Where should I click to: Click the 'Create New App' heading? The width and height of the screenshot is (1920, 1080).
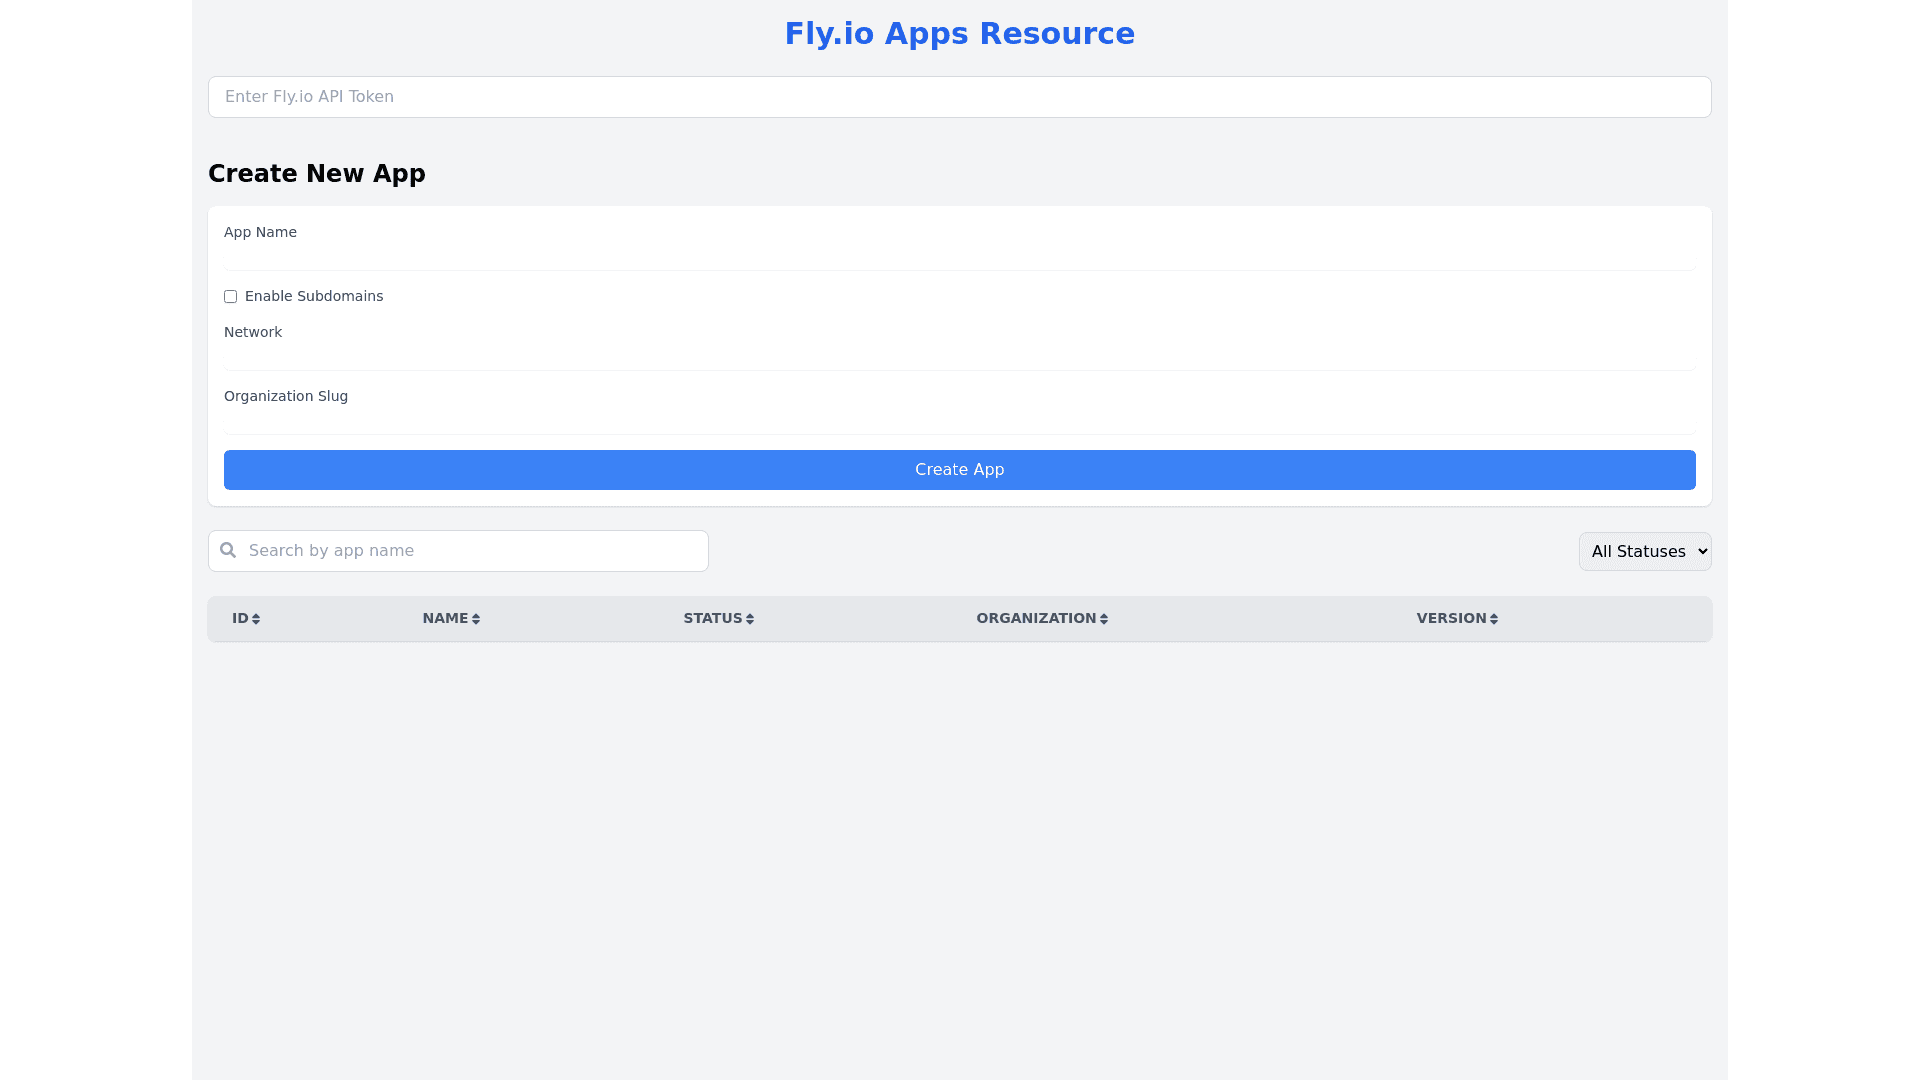pyautogui.click(x=317, y=174)
